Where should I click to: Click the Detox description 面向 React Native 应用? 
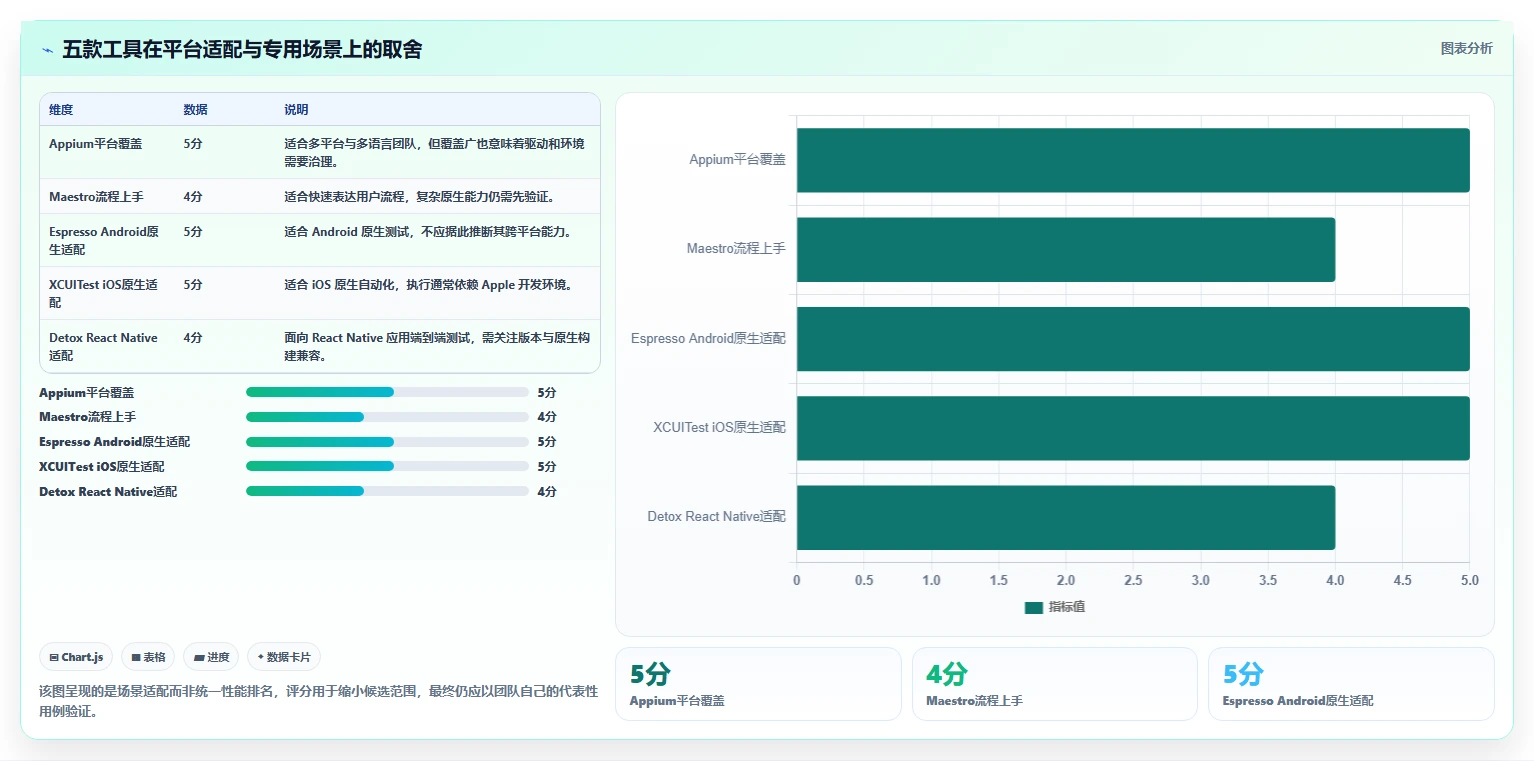click(x=436, y=346)
